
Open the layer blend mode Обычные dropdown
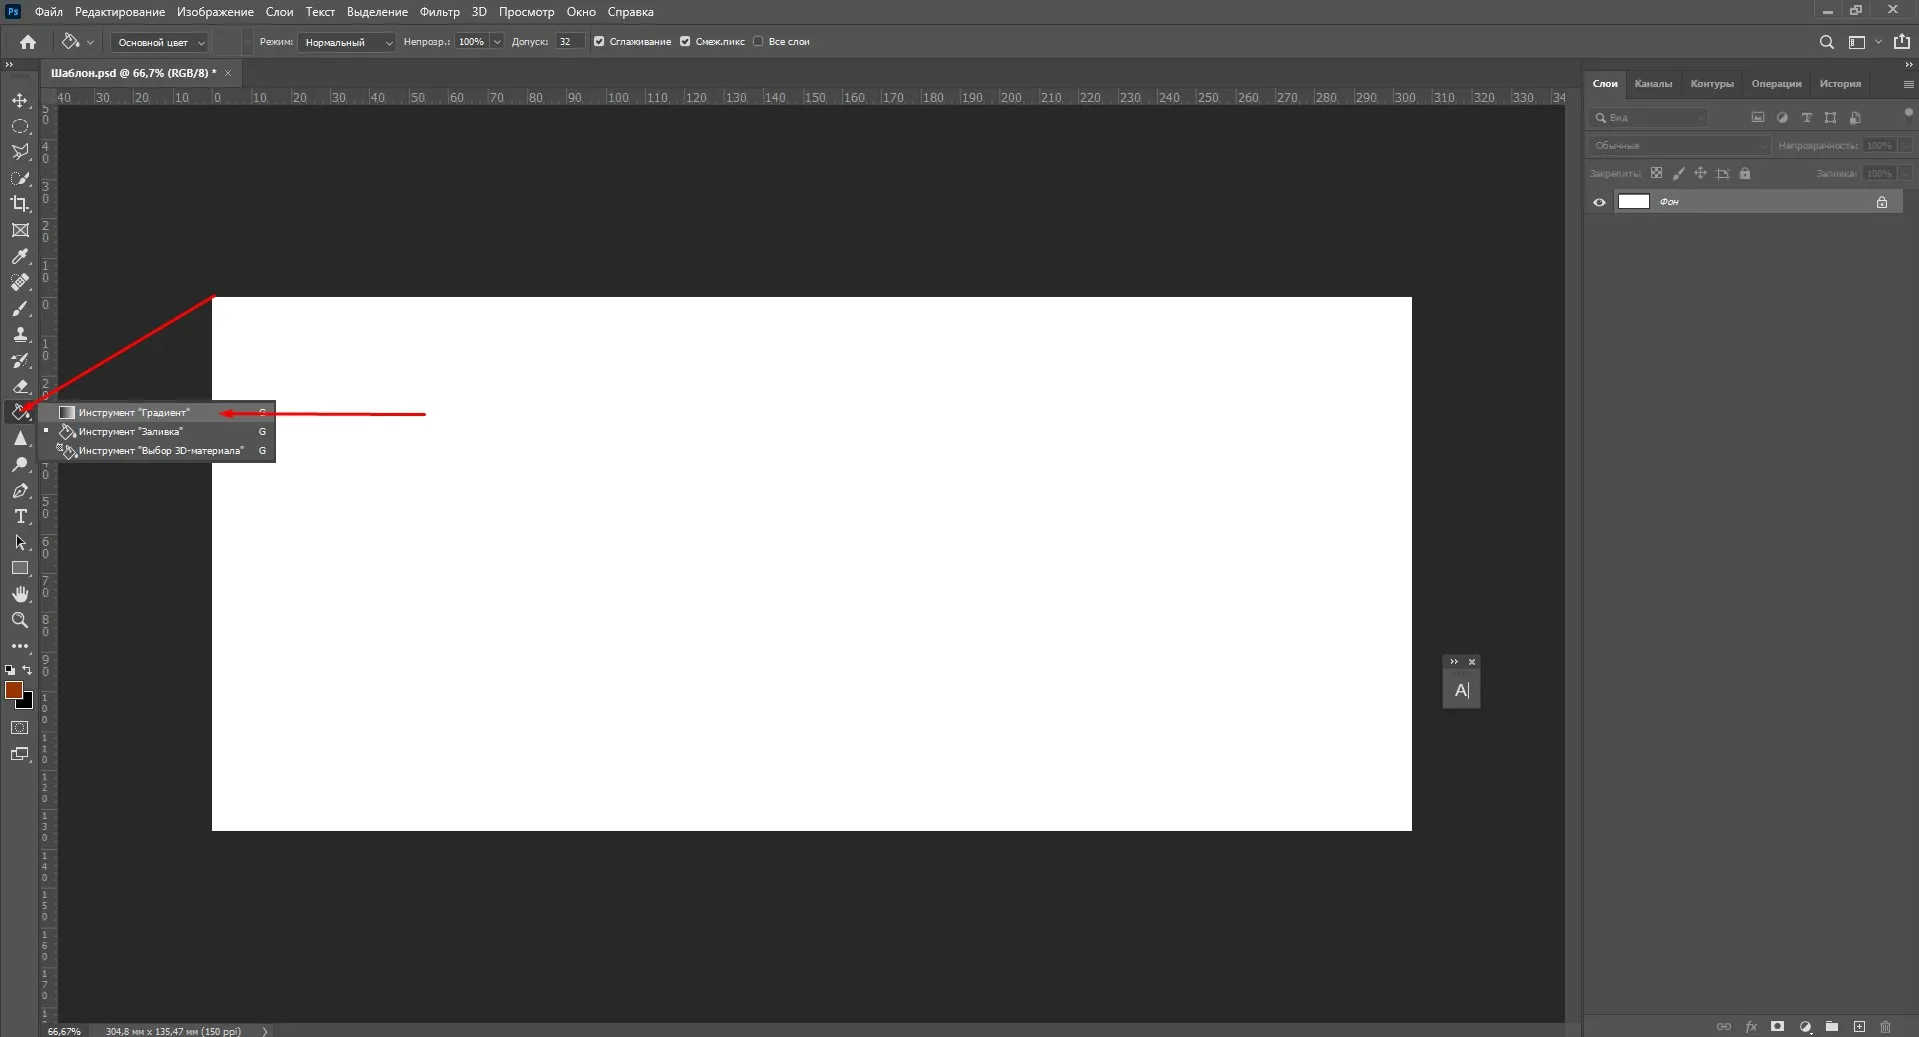point(1680,146)
